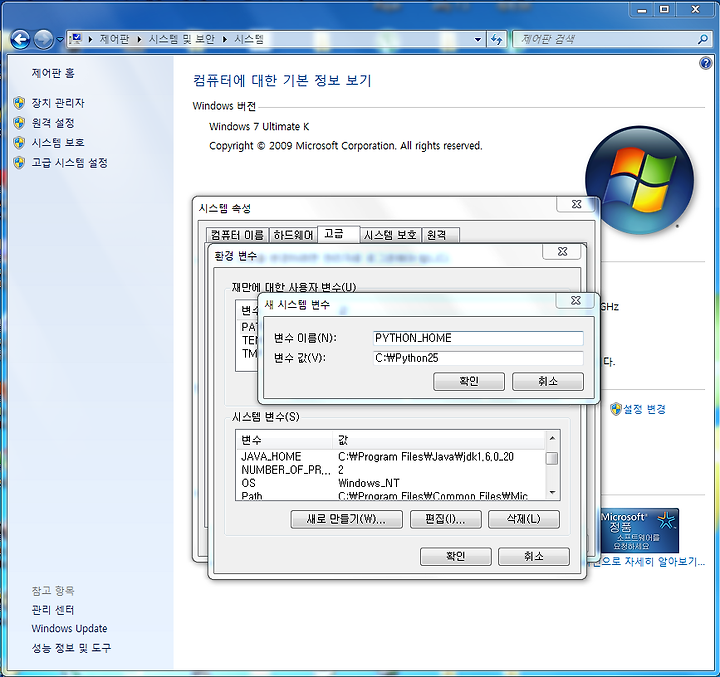The height and width of the screenshot is (677, 720).
Task: Click the control panel icon in address bar
Action: (76, 39)
